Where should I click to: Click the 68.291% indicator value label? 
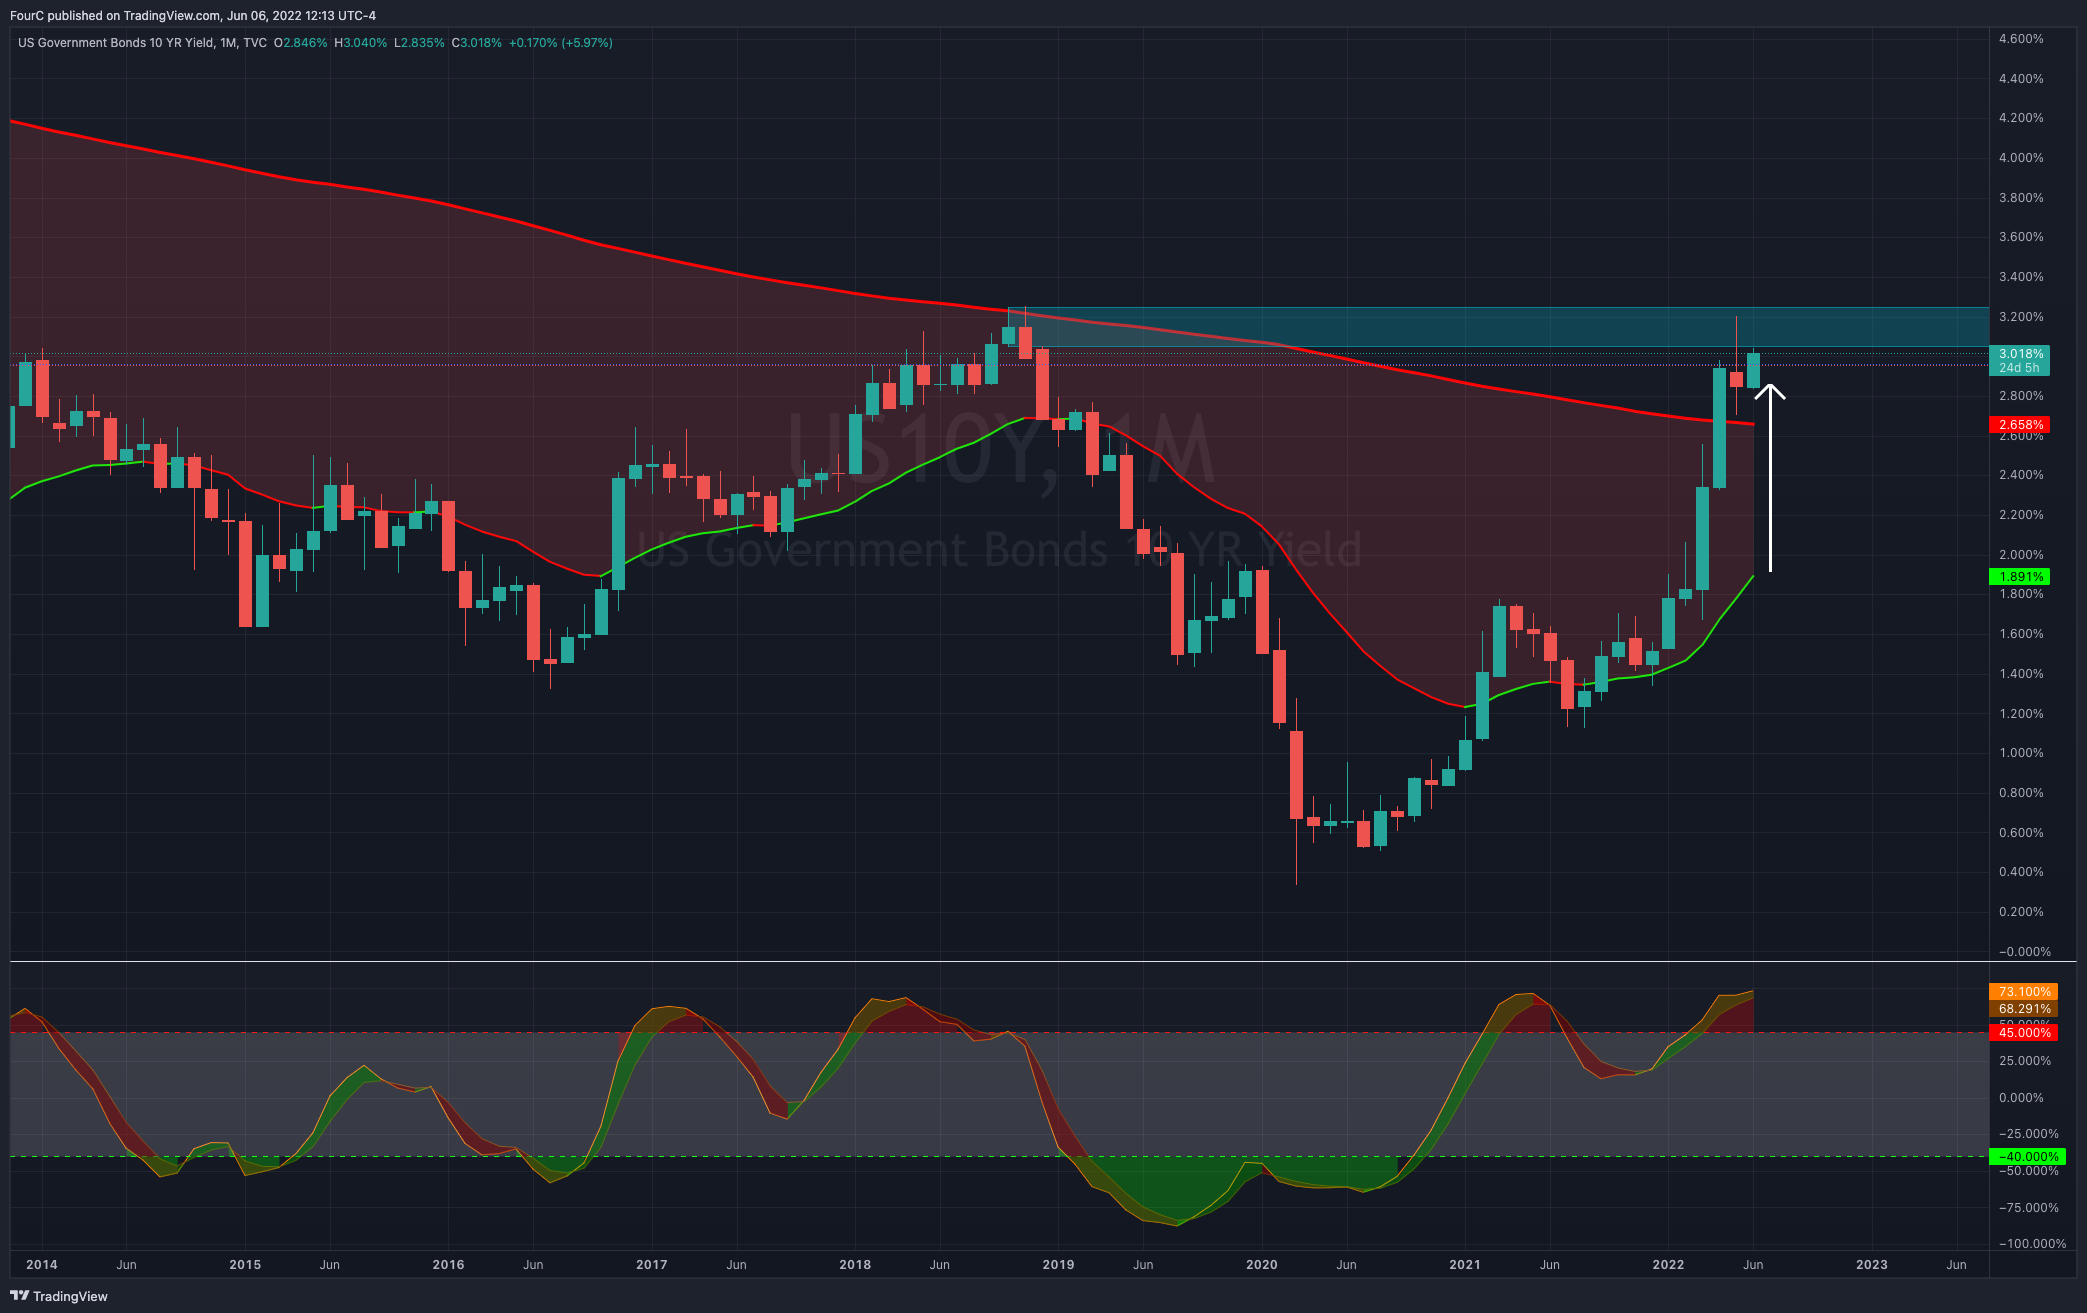click(2024, 1009)
